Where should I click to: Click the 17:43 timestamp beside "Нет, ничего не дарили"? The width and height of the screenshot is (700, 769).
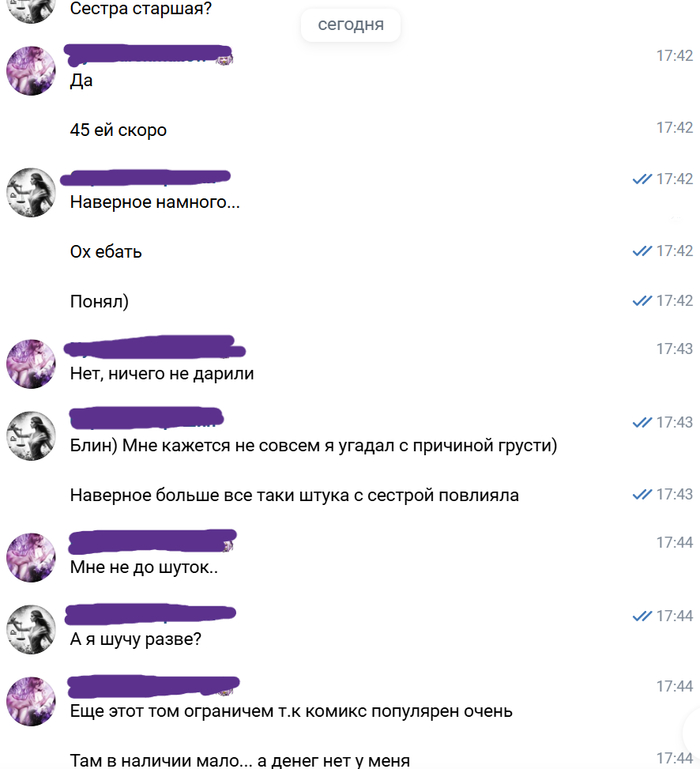click(x=674, y=349)
